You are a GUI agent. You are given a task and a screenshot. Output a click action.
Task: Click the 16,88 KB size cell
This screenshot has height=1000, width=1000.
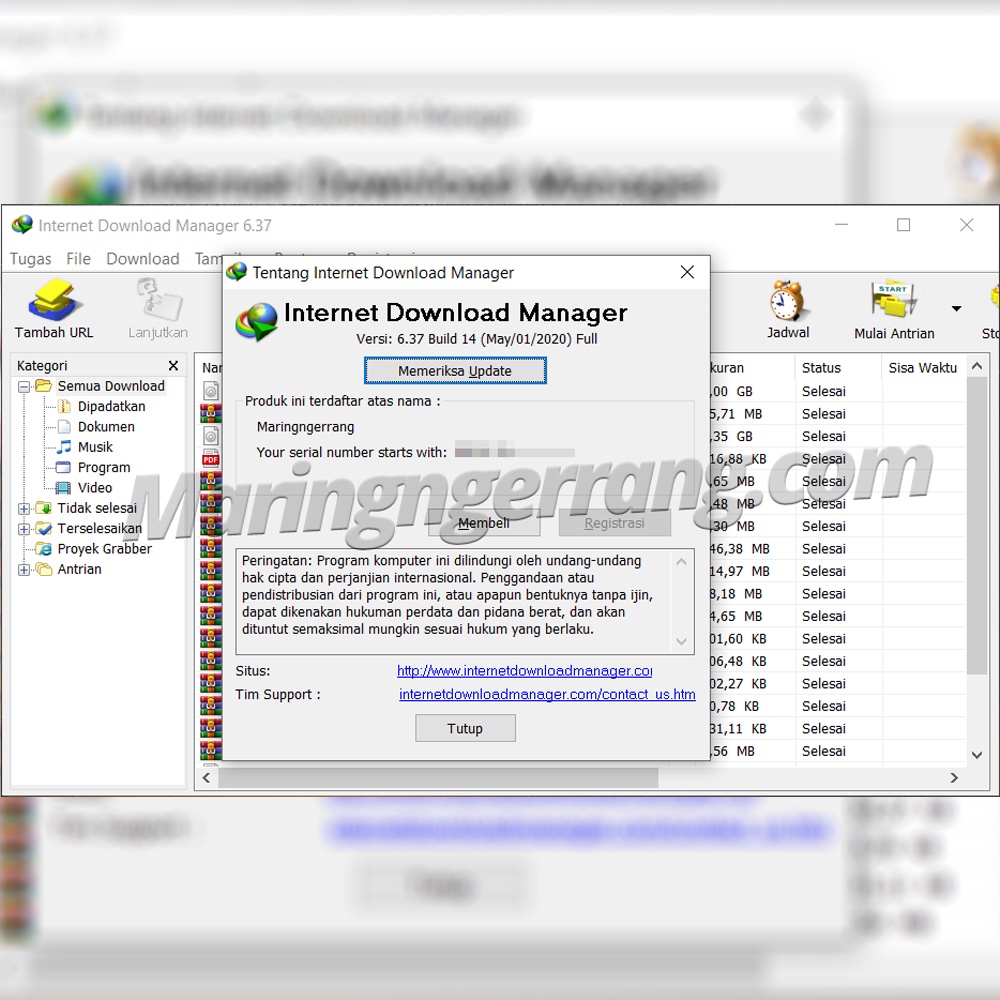739,459
